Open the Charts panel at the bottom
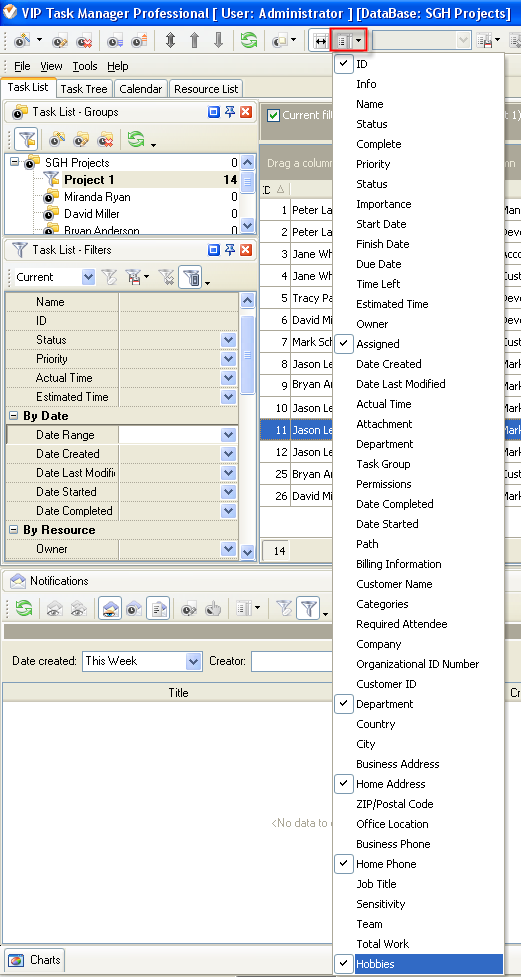The width and height of the screenshot is (521, 977). [33, 960]
